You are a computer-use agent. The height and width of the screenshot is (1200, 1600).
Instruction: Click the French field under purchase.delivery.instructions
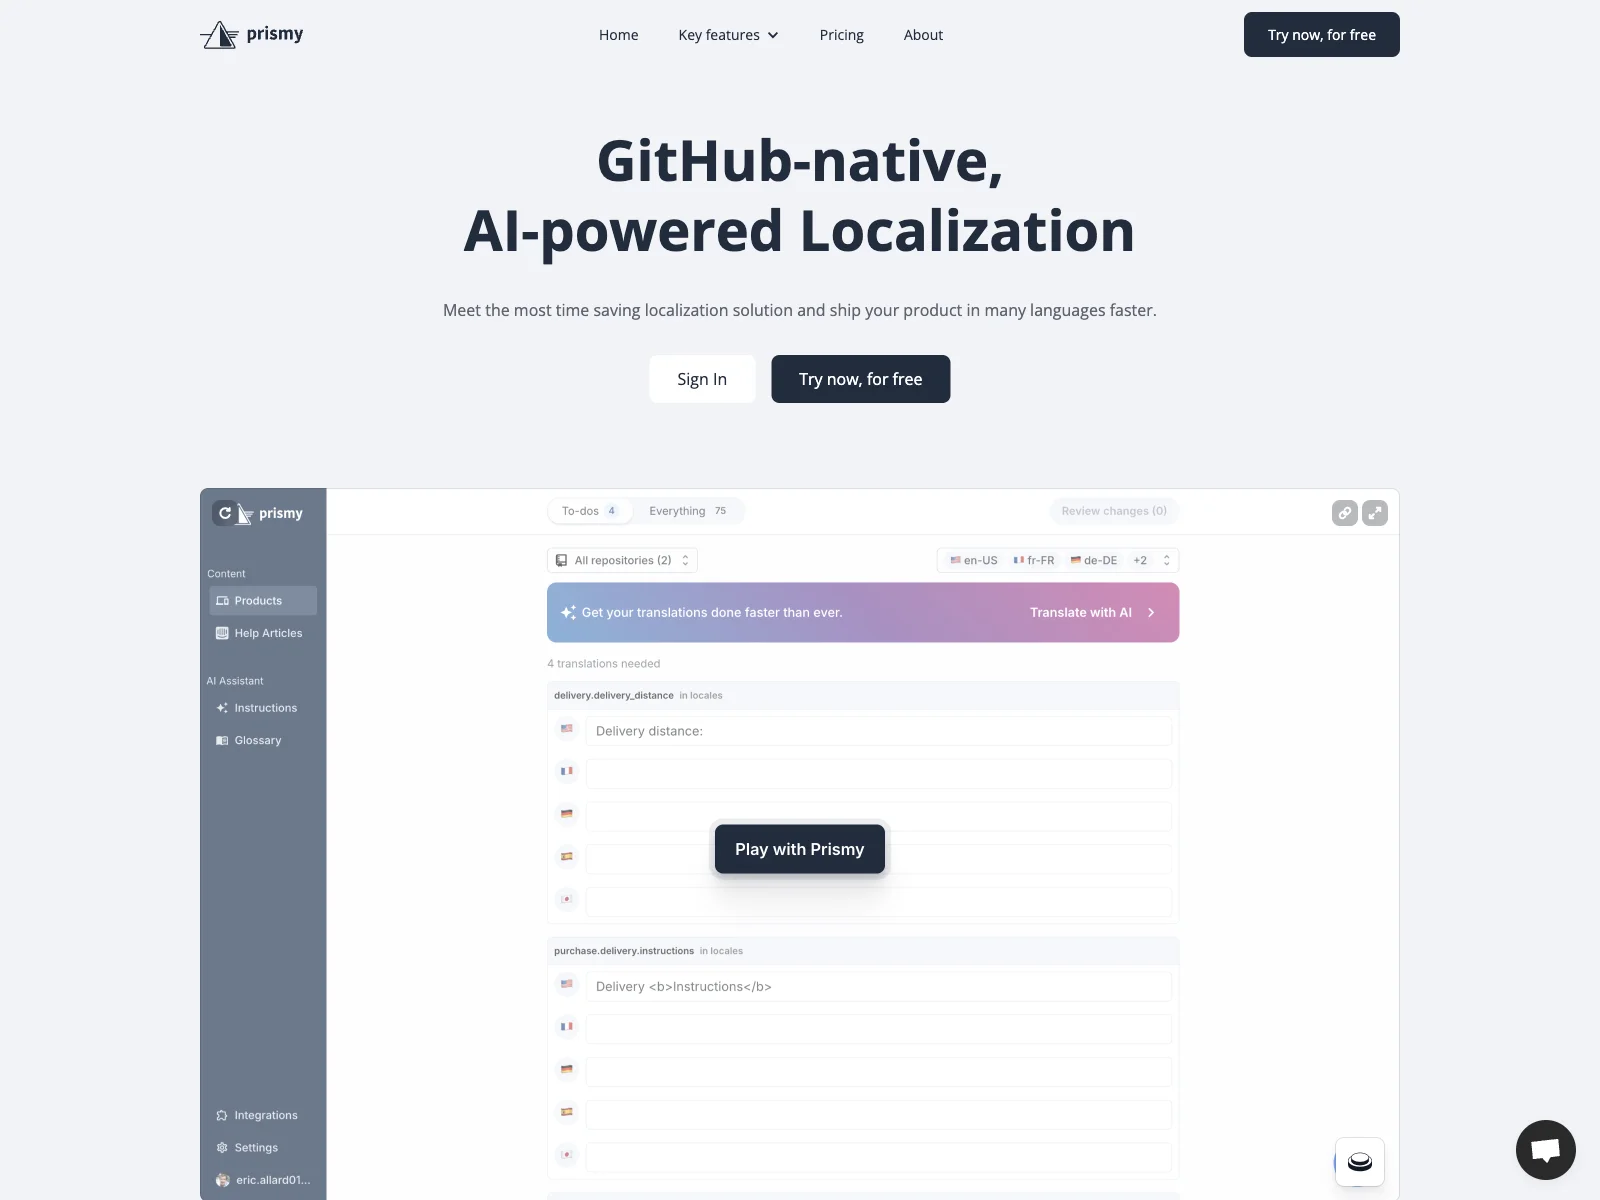click(x=878, y=1029)
